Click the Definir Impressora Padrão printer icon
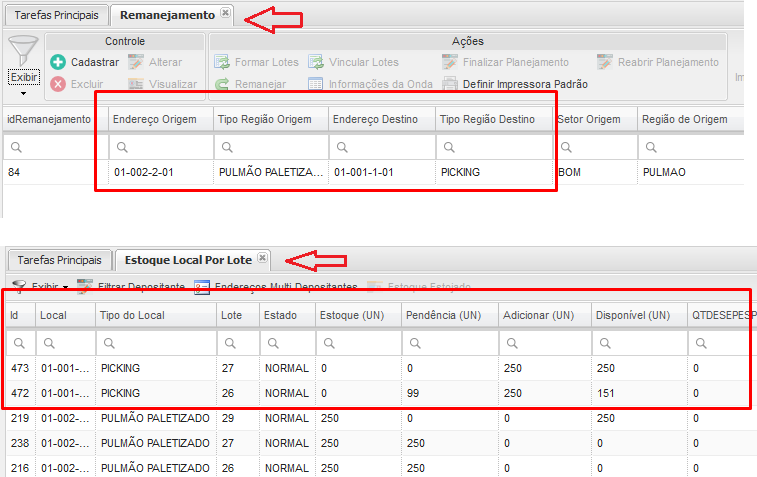The height and width of the screenshot is (477, 757). [450, 84]
